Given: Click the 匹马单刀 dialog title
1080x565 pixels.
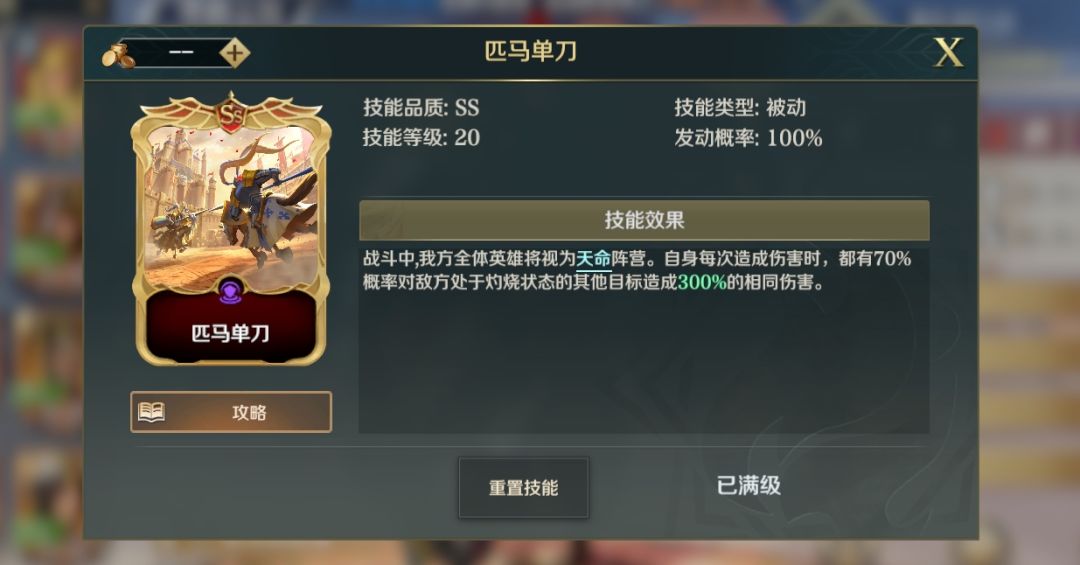Looking at the screenshot, I should (x=530, y=52).
